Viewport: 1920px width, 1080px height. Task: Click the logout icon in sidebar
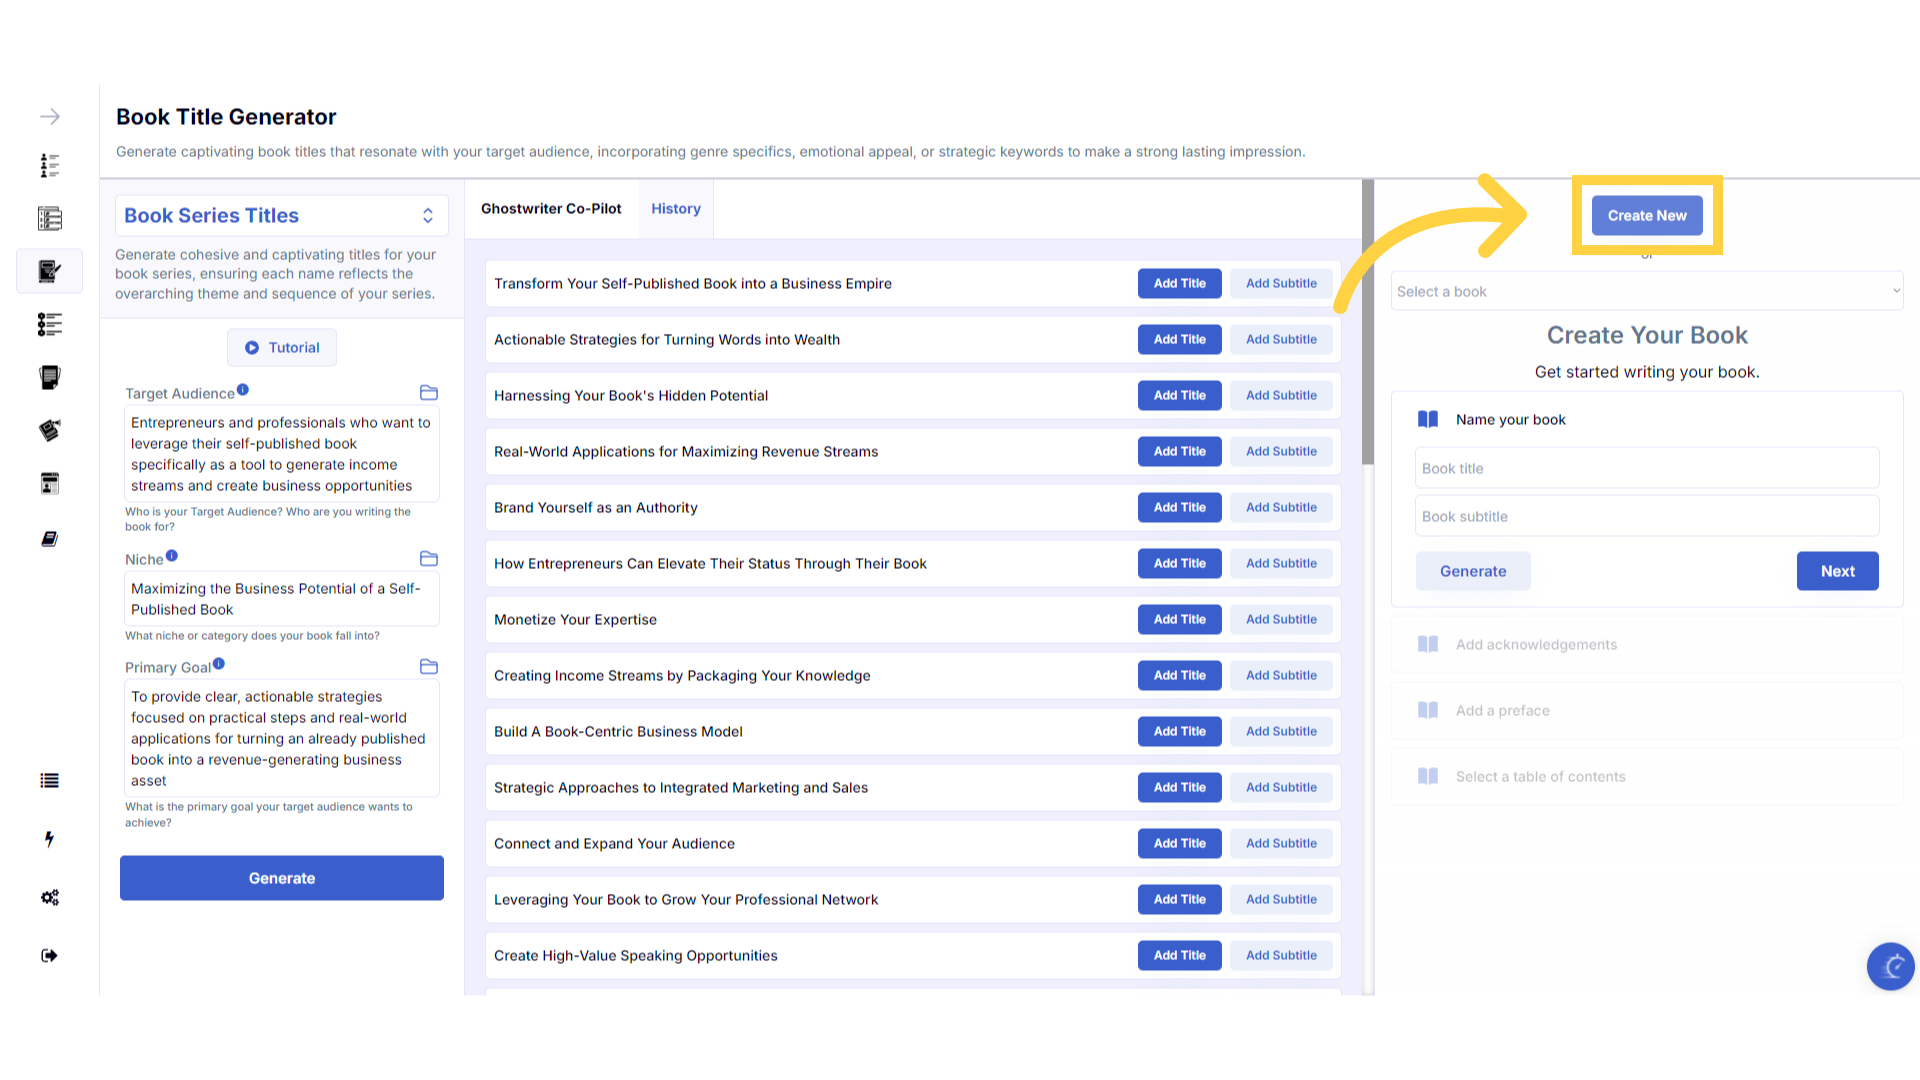(x=49, y=955)
